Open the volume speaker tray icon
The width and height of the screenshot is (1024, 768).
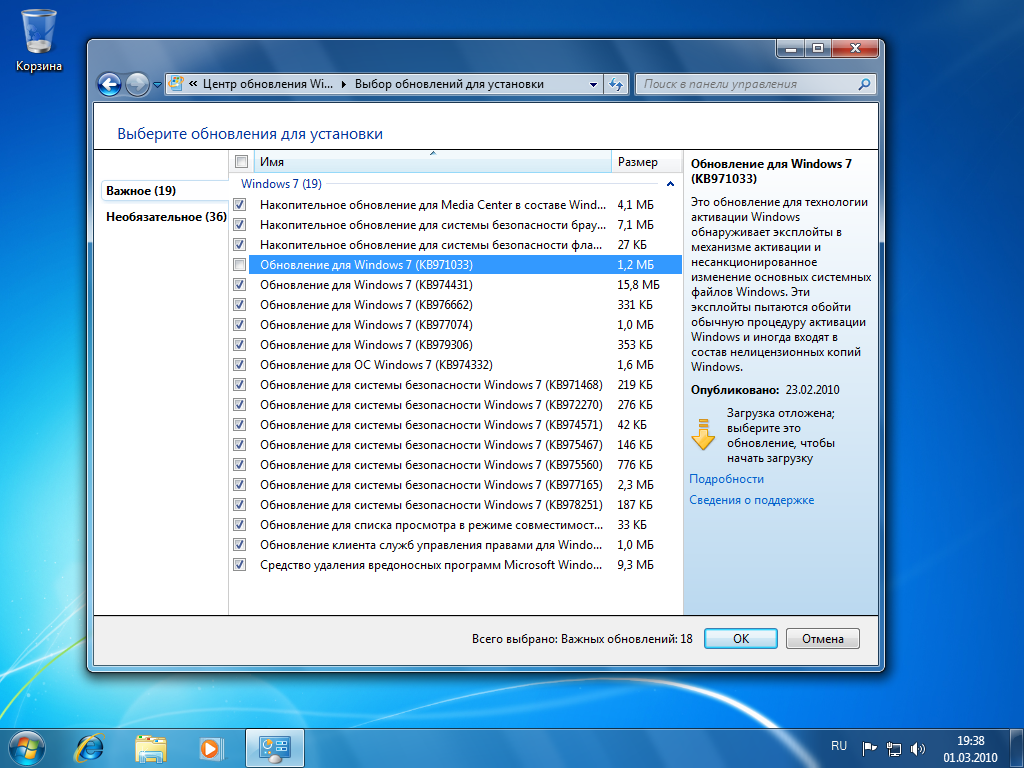point(918,748)
